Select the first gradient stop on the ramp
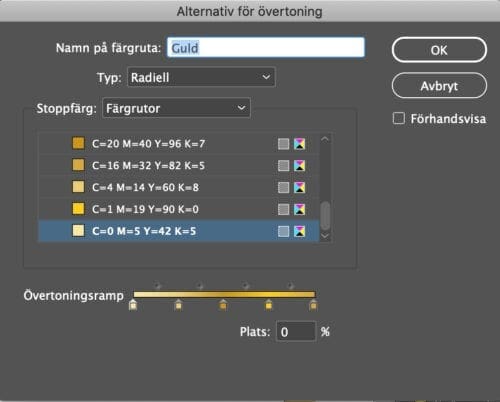500x402 pixels. (133, 305)
